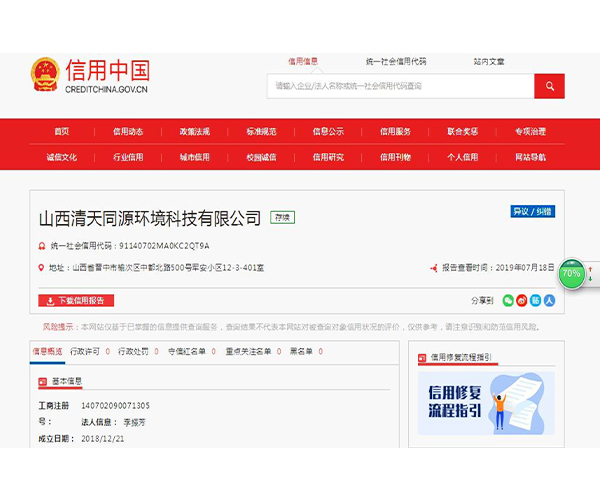
Task: Switch to the 行政处罚 tab
Action: (133, 351)
